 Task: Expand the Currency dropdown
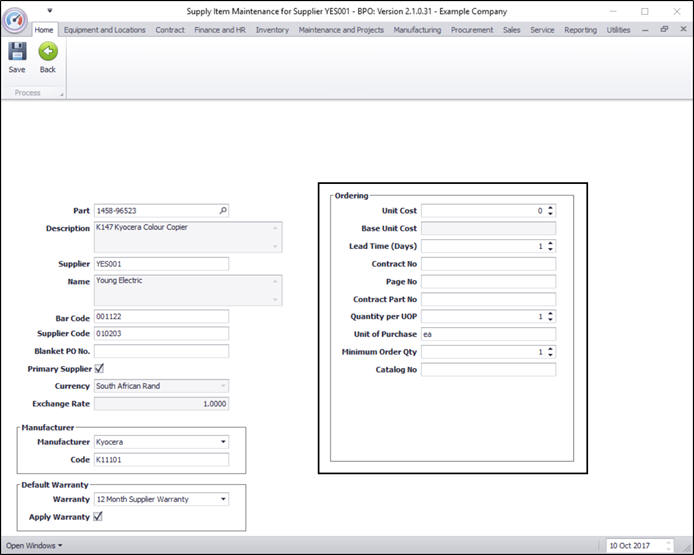(x=223, y=386)
